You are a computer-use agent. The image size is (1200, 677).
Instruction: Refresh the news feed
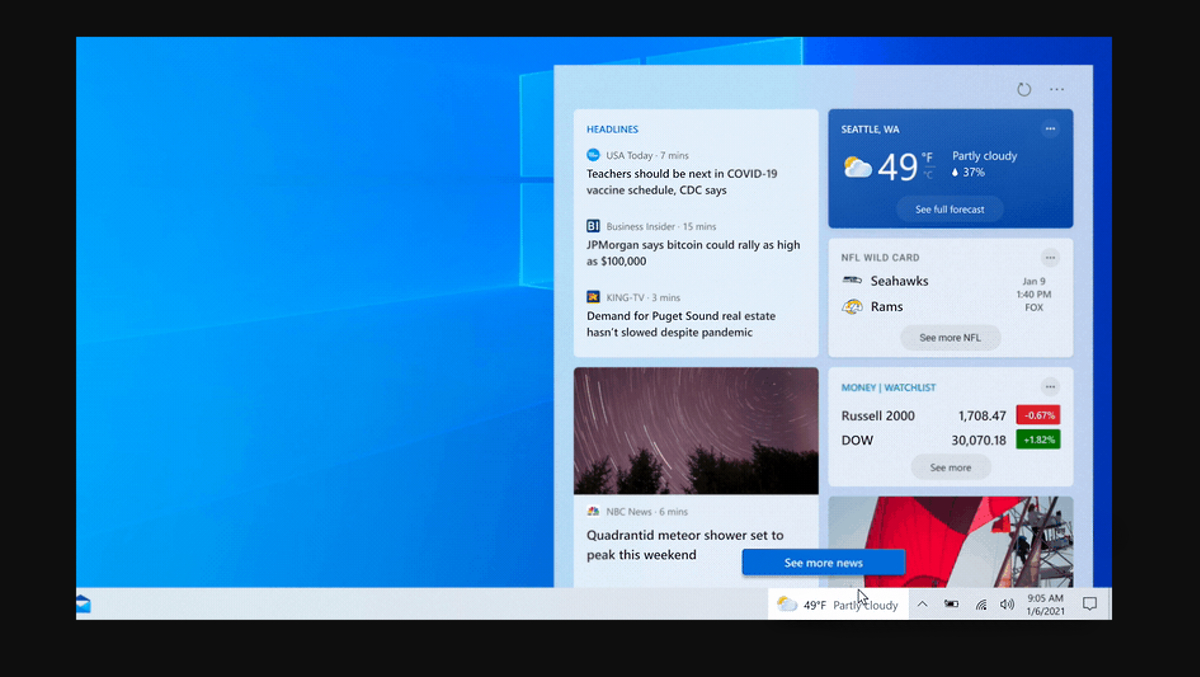point(1024,89)
